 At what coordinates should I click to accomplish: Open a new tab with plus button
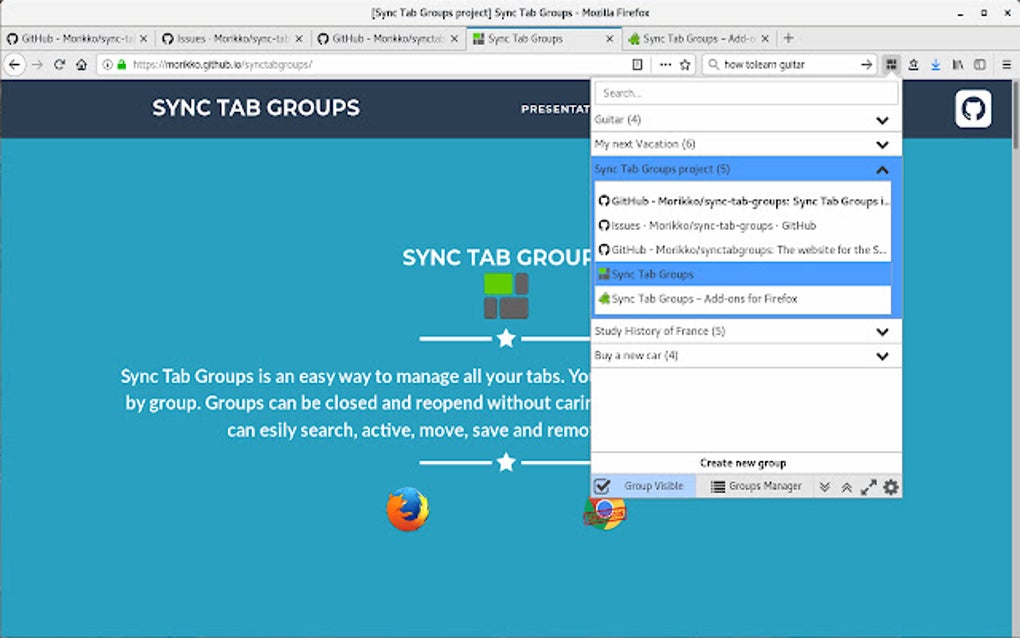point(788,38)
